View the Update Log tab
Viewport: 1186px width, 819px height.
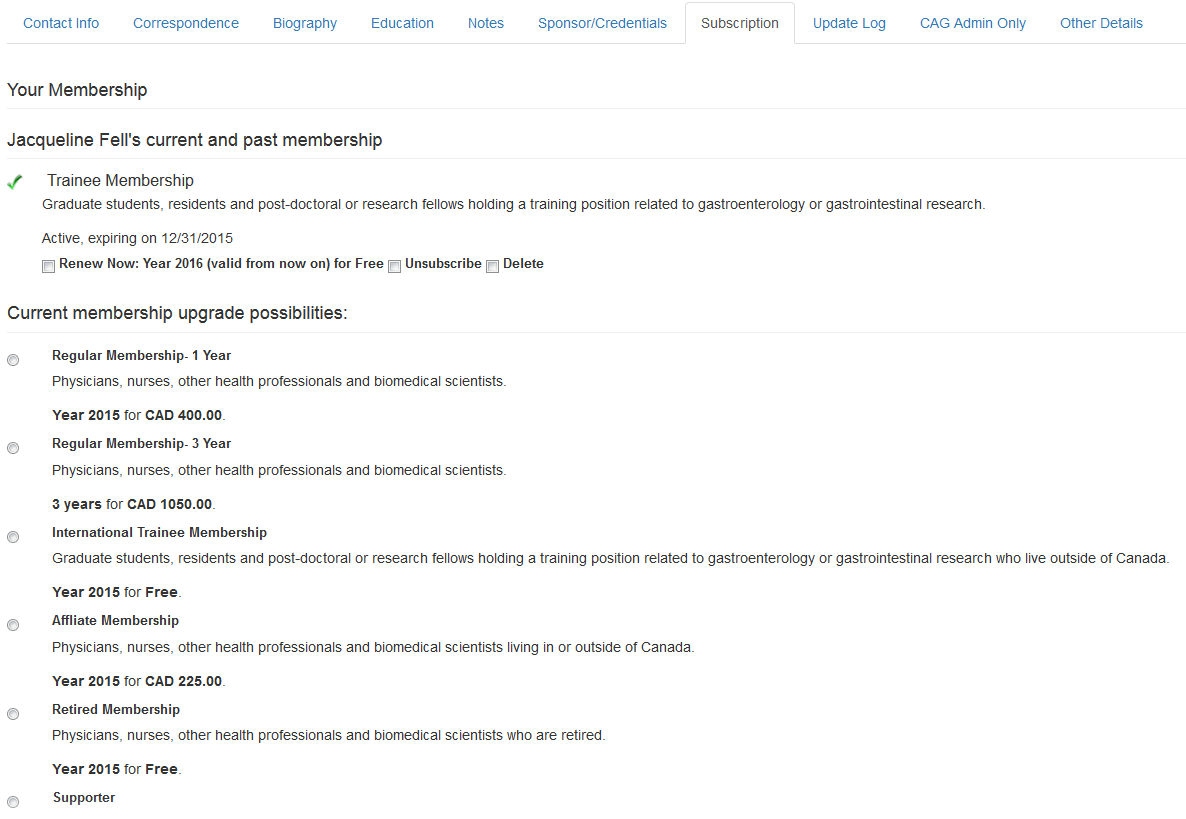pyautogui.click(x=849, y=23)
